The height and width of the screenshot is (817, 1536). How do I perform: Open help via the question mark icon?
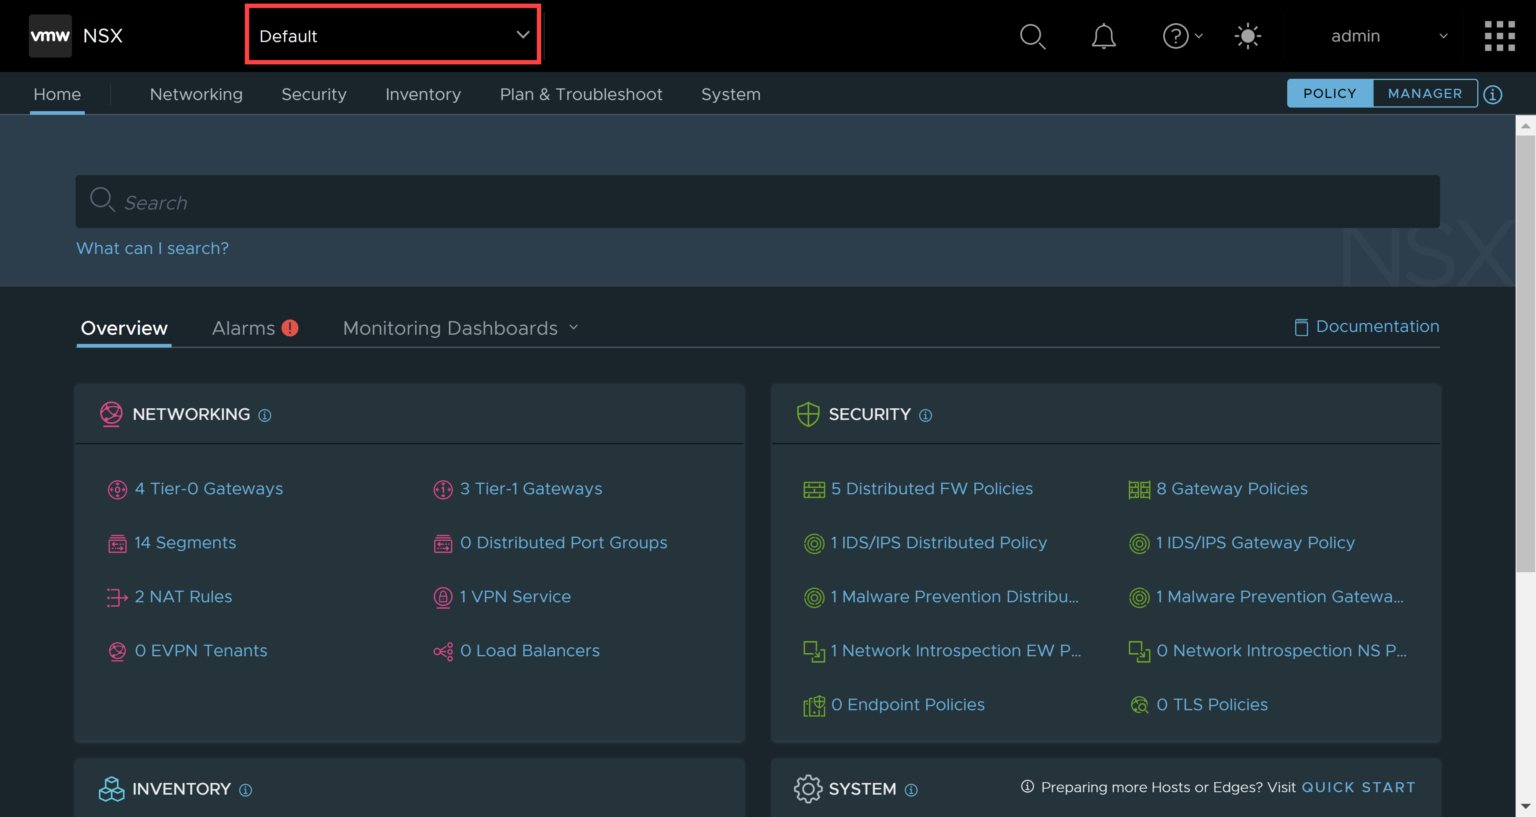coord(1176,36)
